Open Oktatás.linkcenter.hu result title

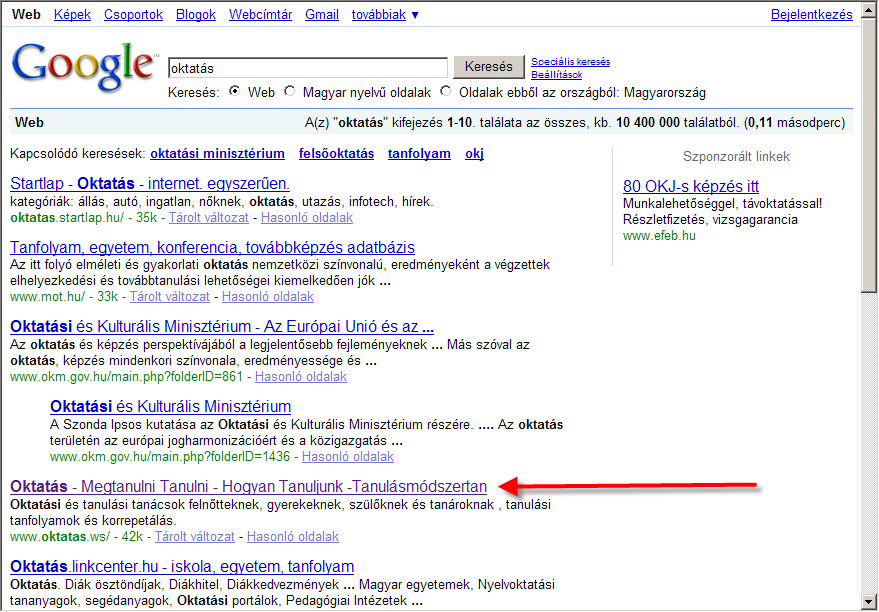(x=182, y=566)
